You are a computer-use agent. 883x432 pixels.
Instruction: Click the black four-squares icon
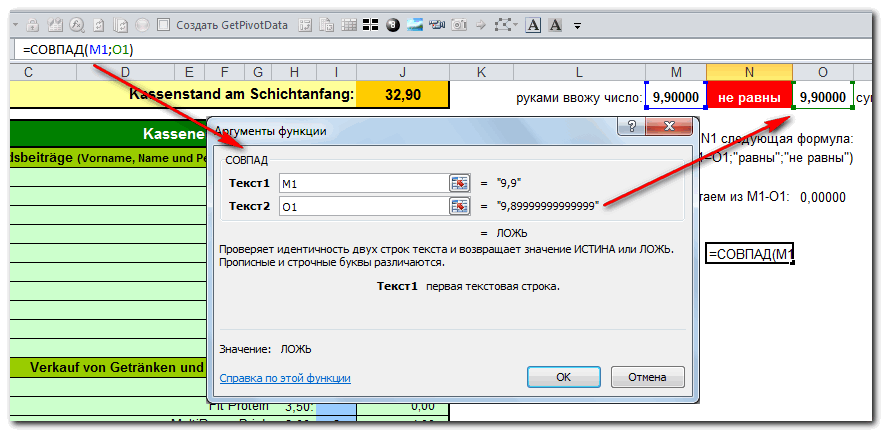click(370, 25)
